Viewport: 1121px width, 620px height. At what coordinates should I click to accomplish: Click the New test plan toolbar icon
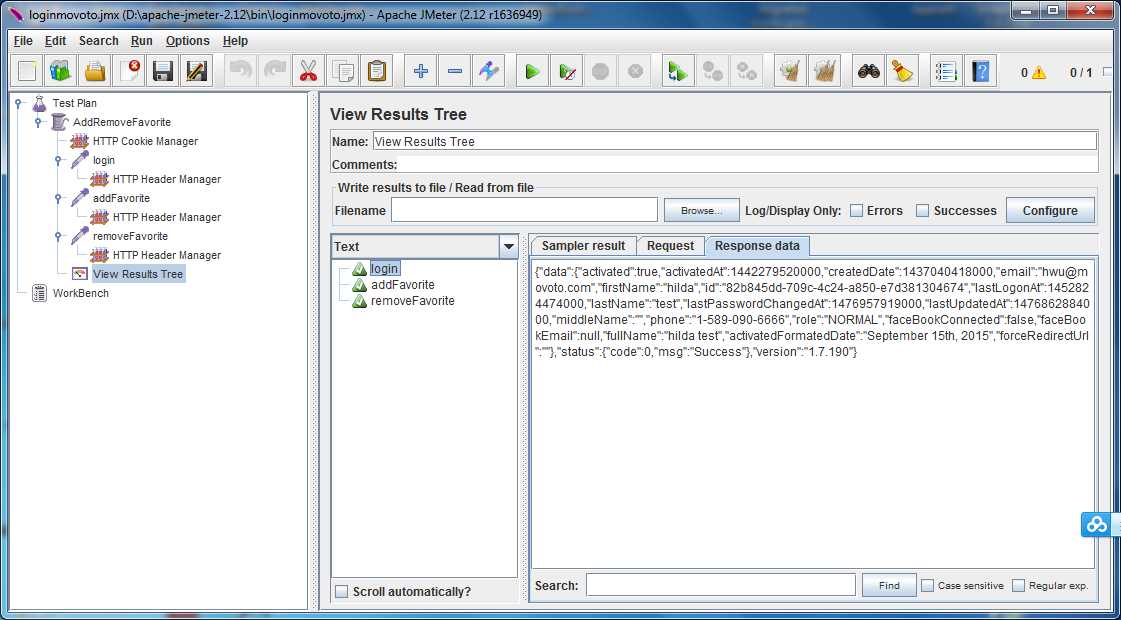tap(27, 72)
